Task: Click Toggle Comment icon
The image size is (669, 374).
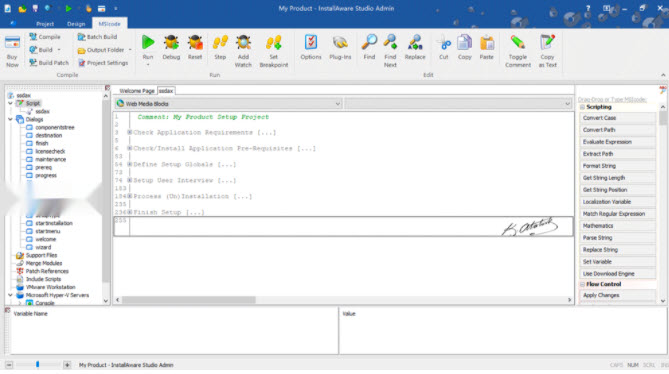Action: [518, 42]
